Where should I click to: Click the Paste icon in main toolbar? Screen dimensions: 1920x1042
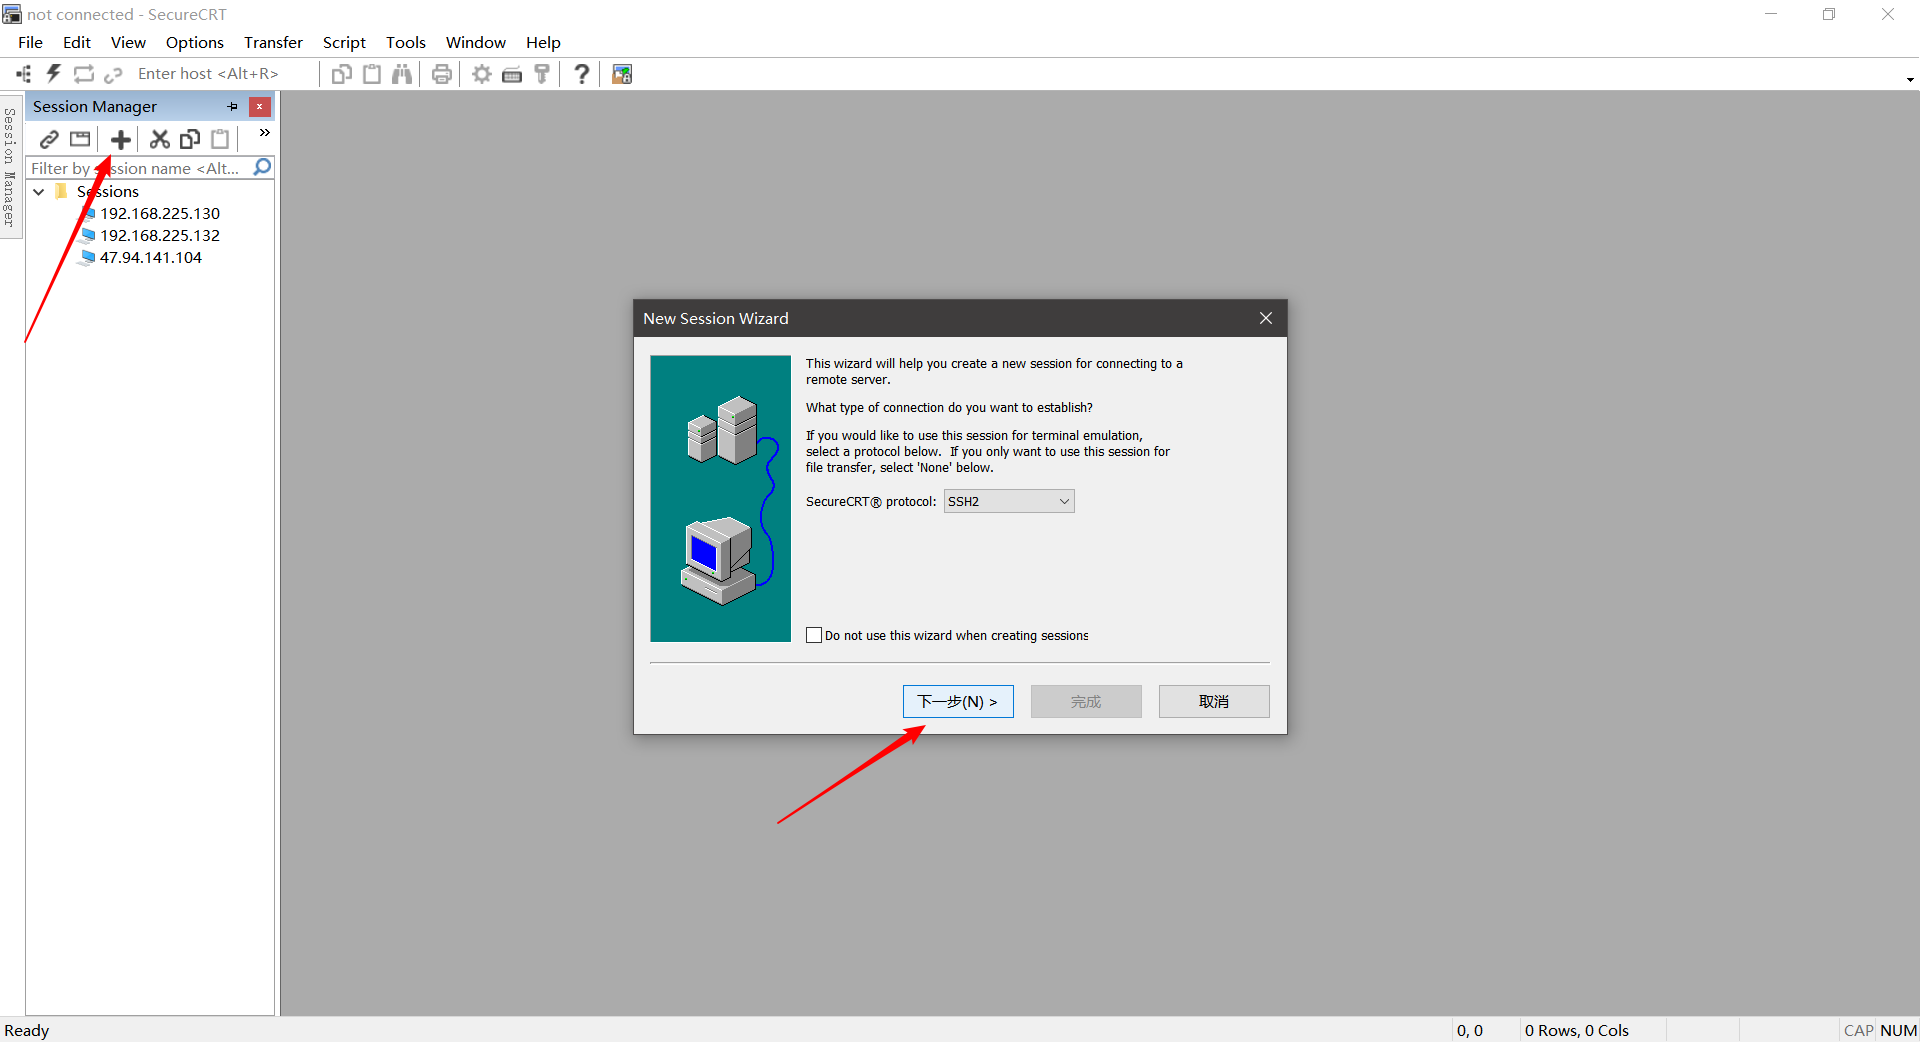pyautogui.click(x=372, y=74)
